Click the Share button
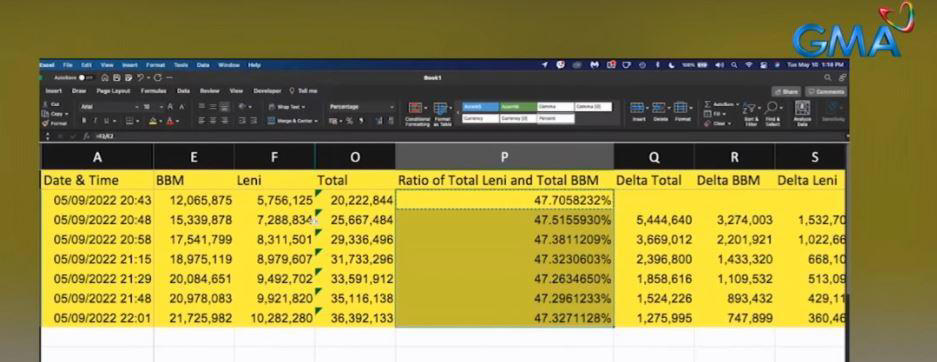Viewport: 937px width, 362px height. point(786,92)
